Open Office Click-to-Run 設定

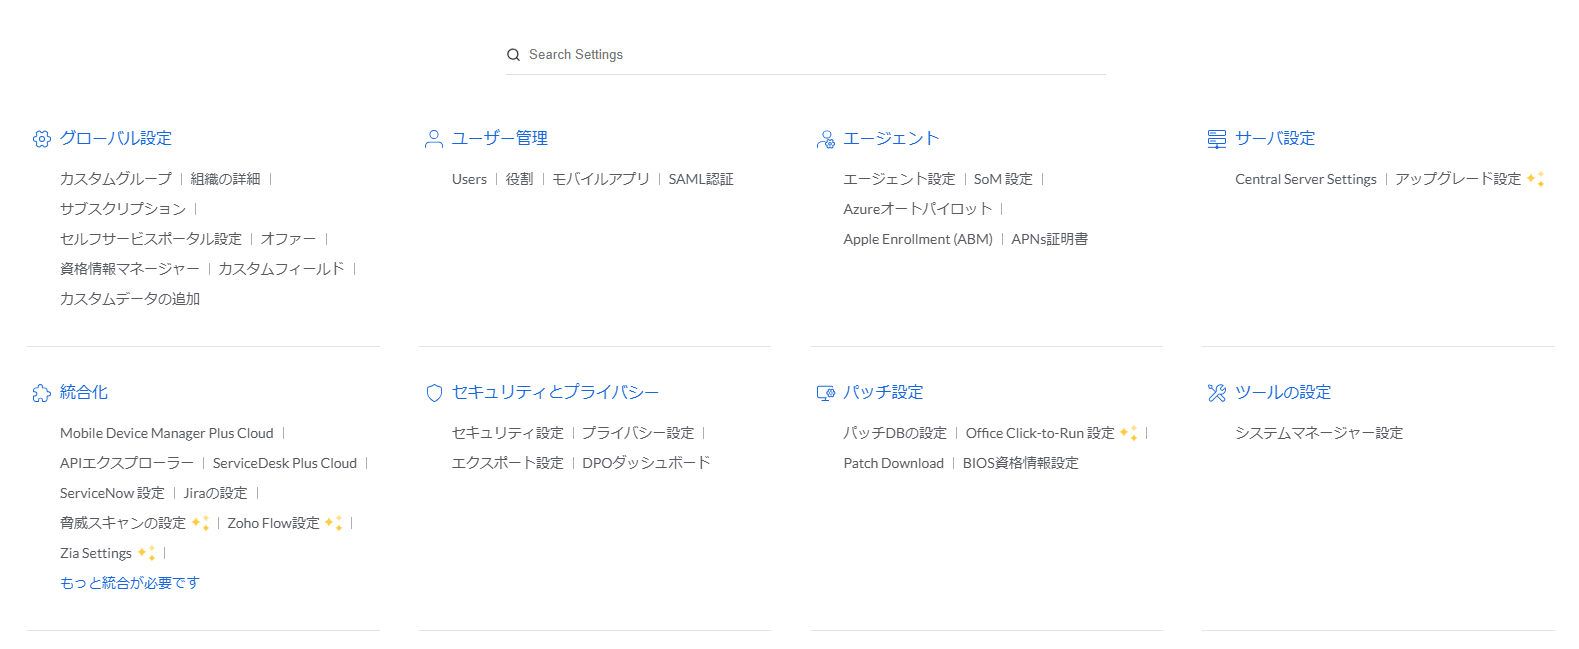[1040, 433]
